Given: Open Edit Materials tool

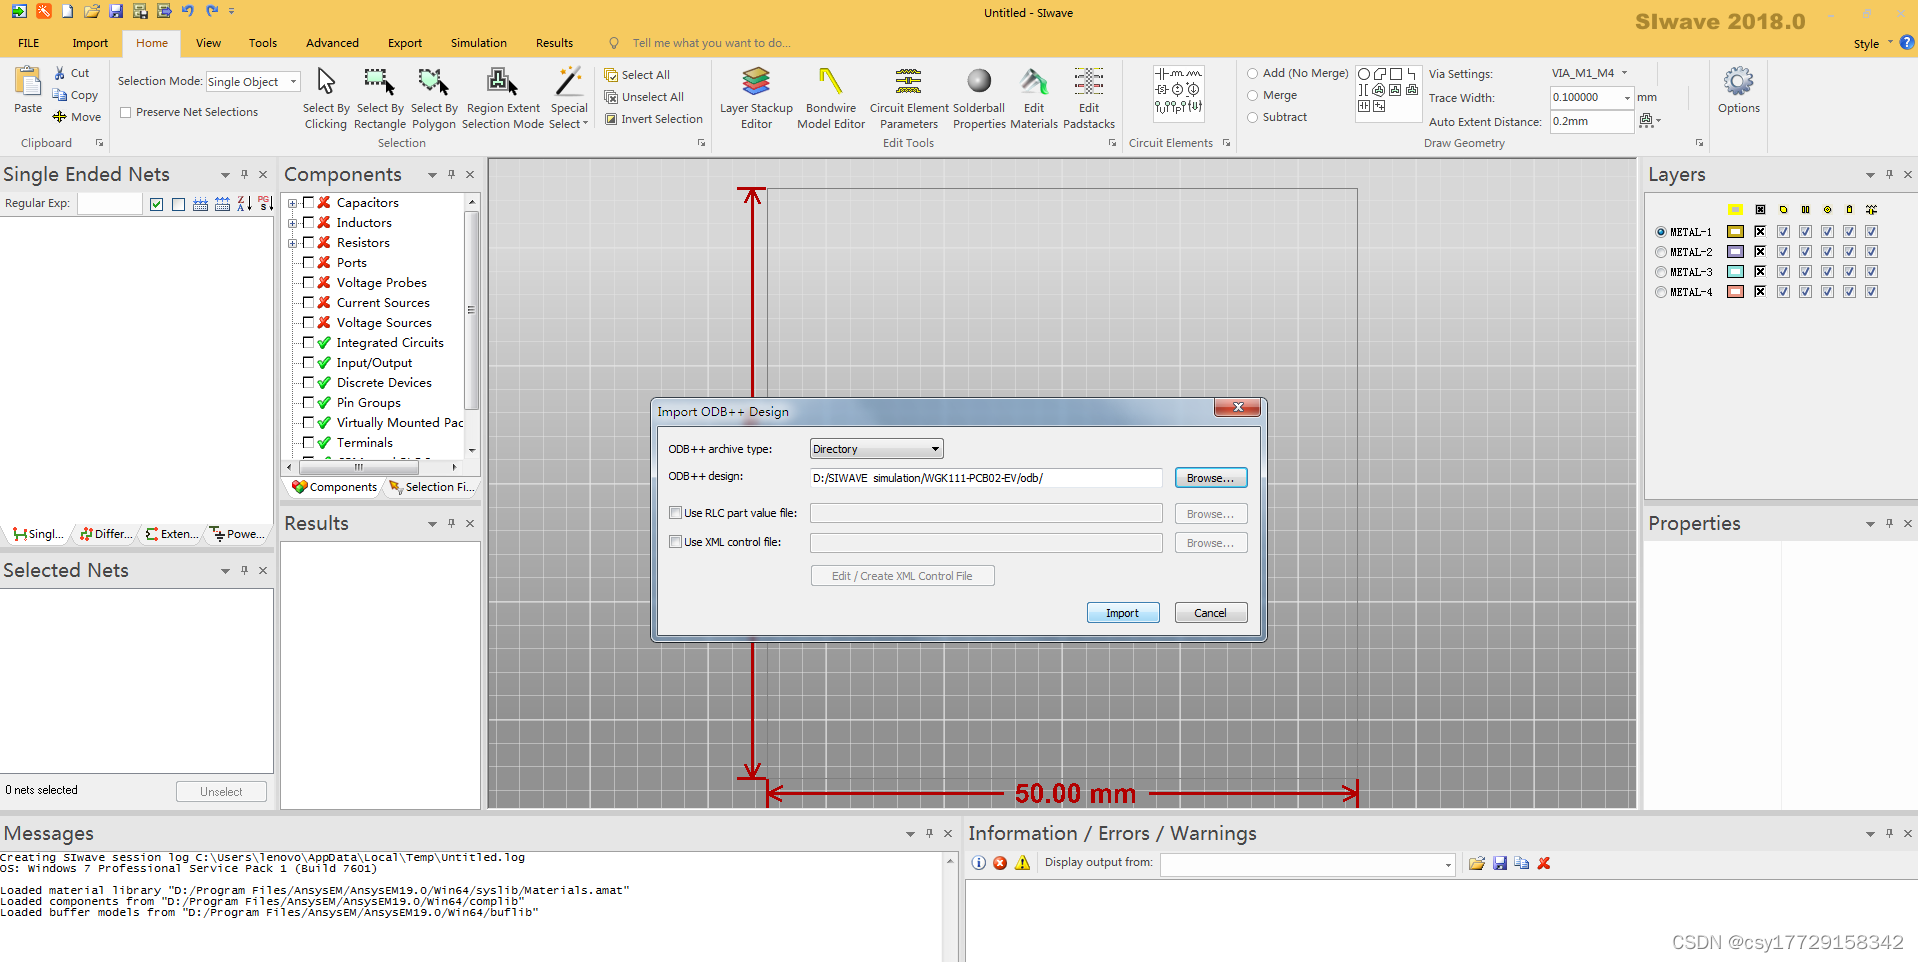Looking at the screenshot, I should click(1034, 98).
